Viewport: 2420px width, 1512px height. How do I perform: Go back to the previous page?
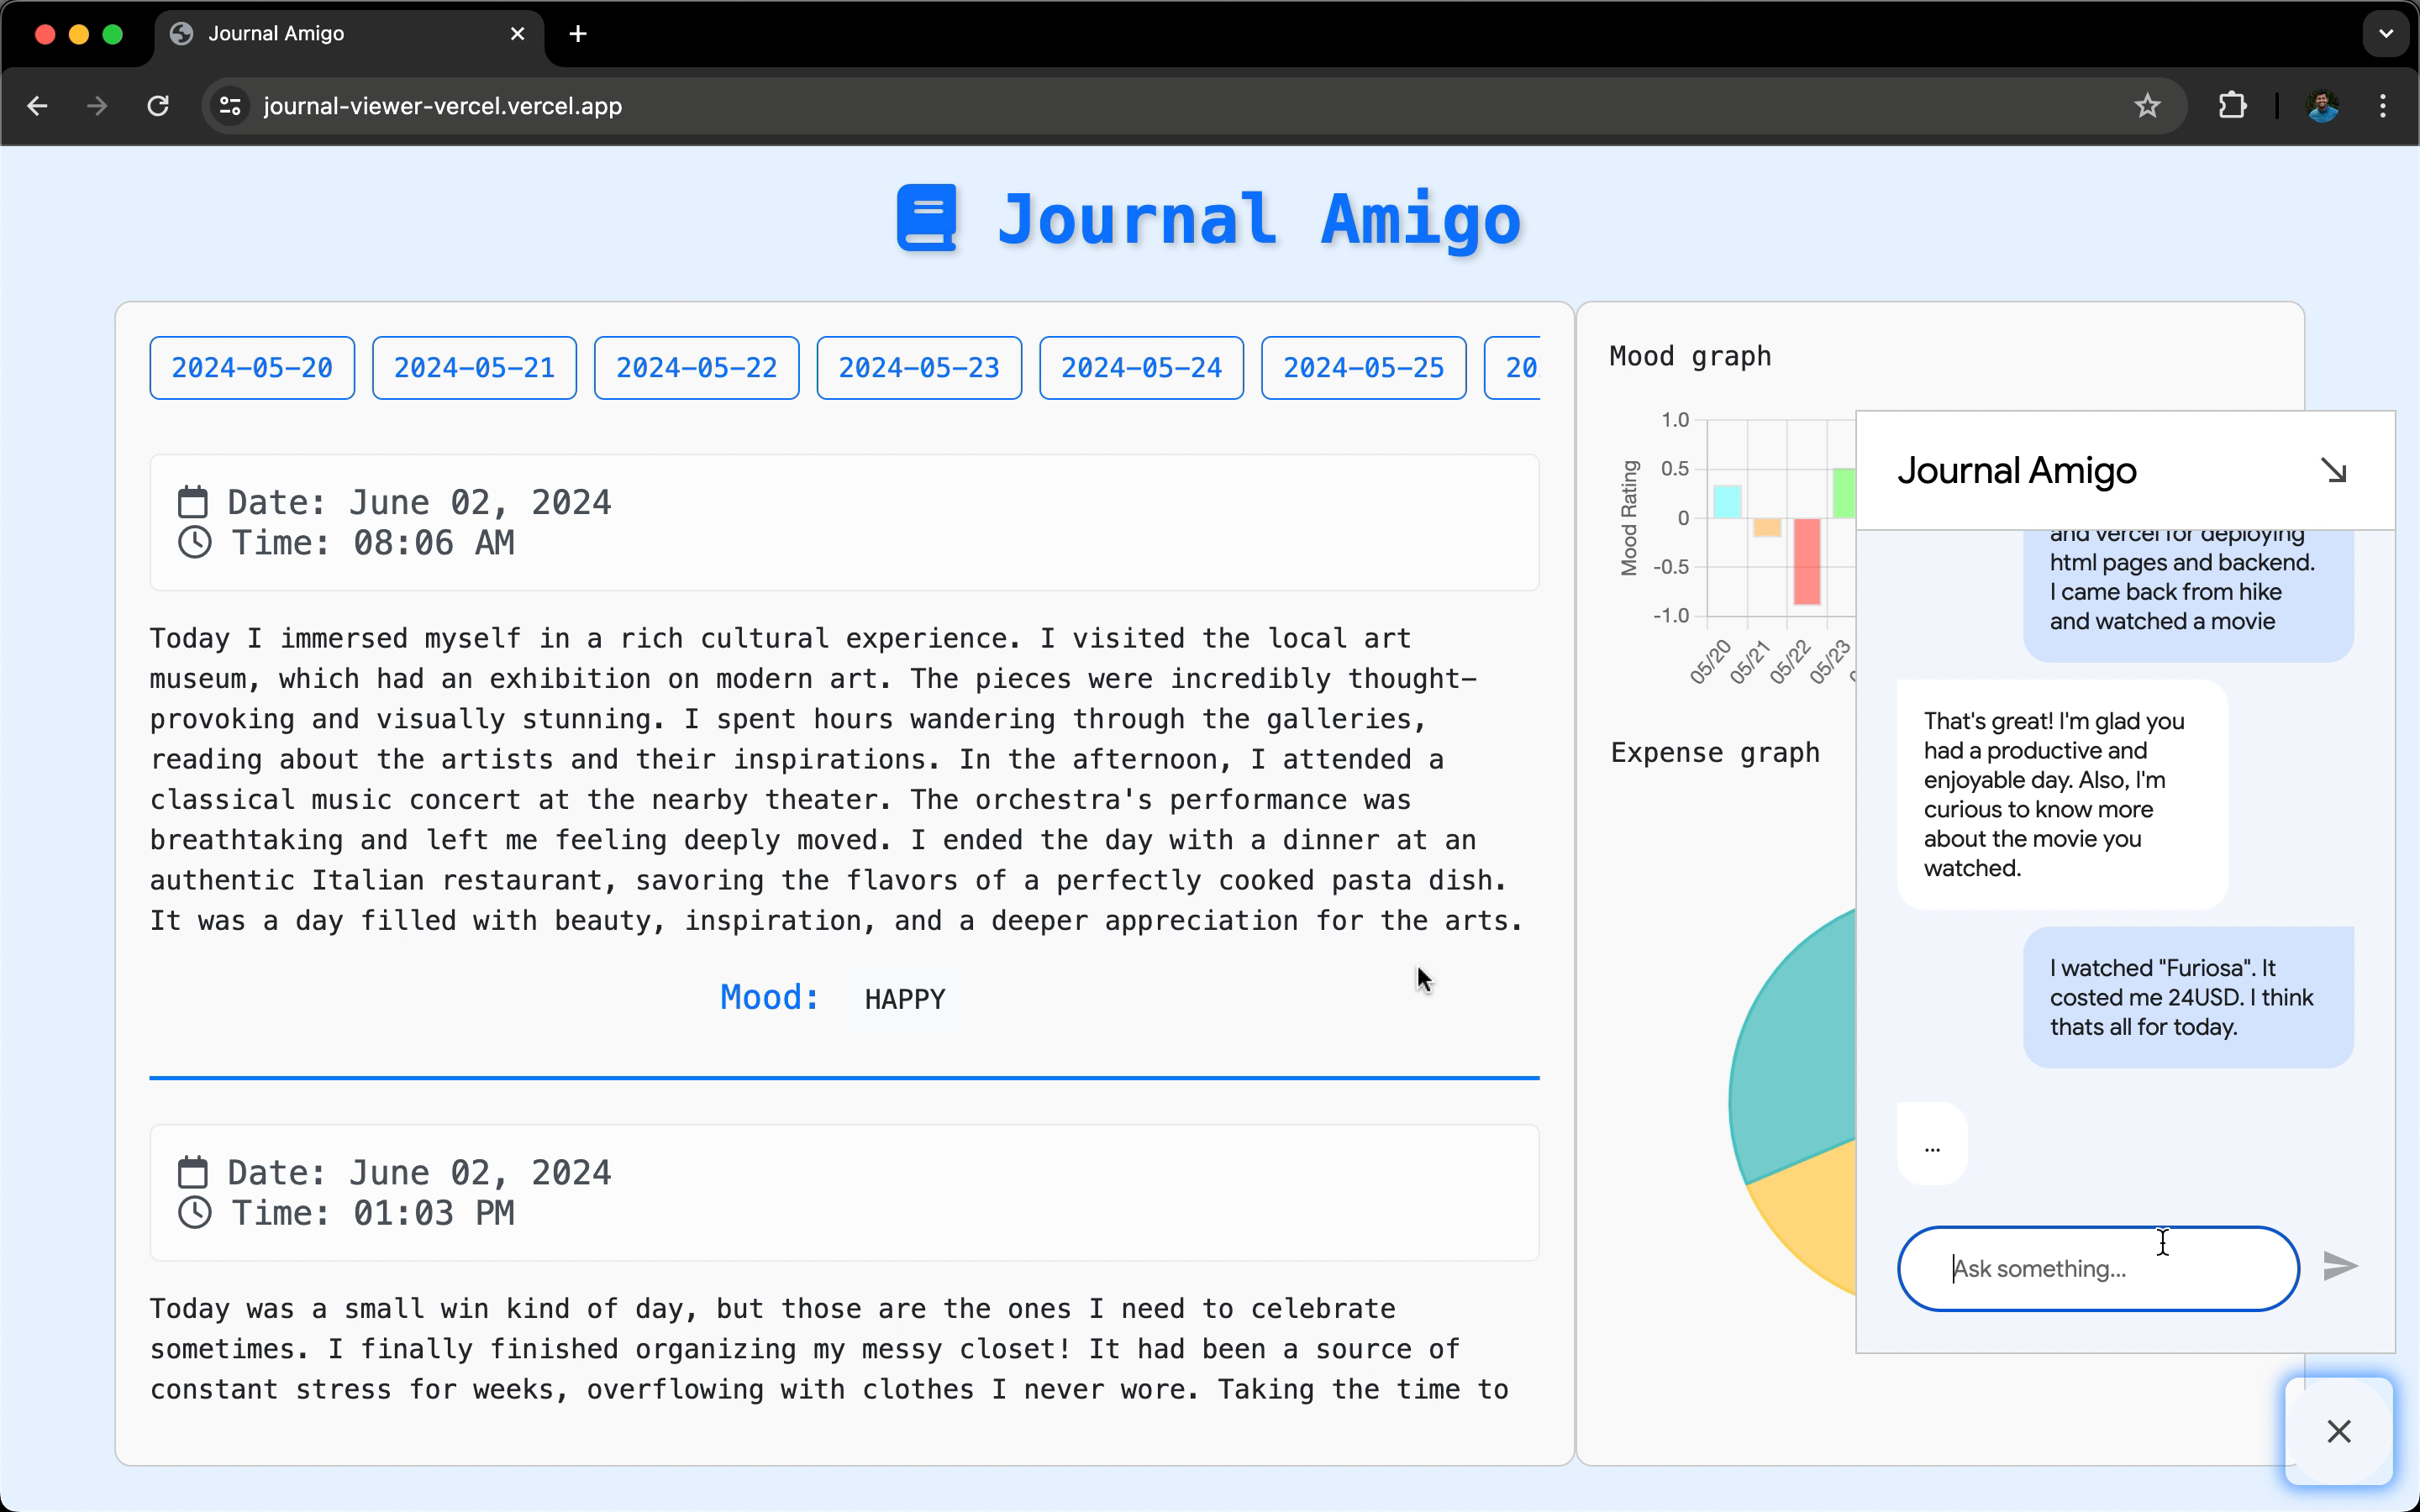pyautogui.click(x=38, y=106)
